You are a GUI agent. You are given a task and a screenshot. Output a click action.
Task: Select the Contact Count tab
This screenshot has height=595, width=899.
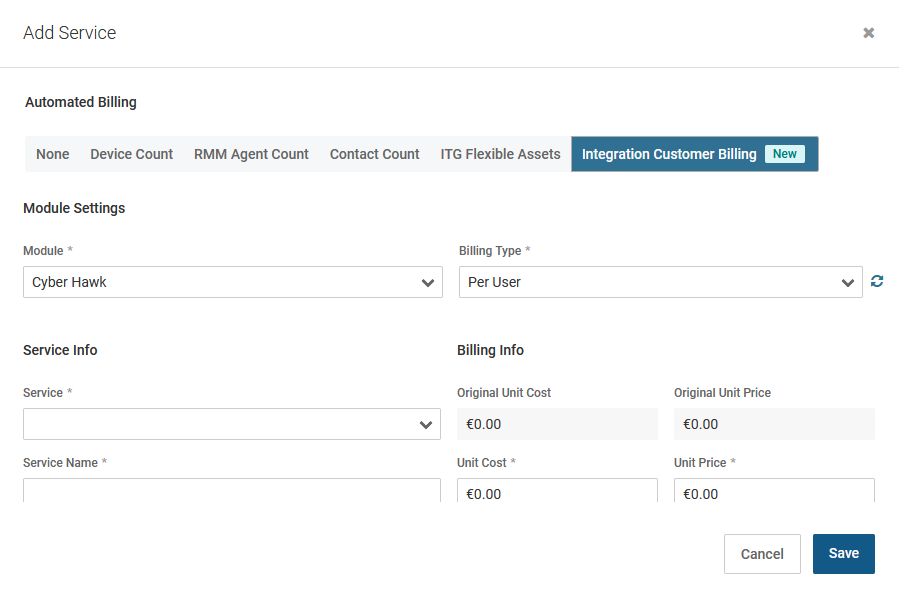coord(374,154)
